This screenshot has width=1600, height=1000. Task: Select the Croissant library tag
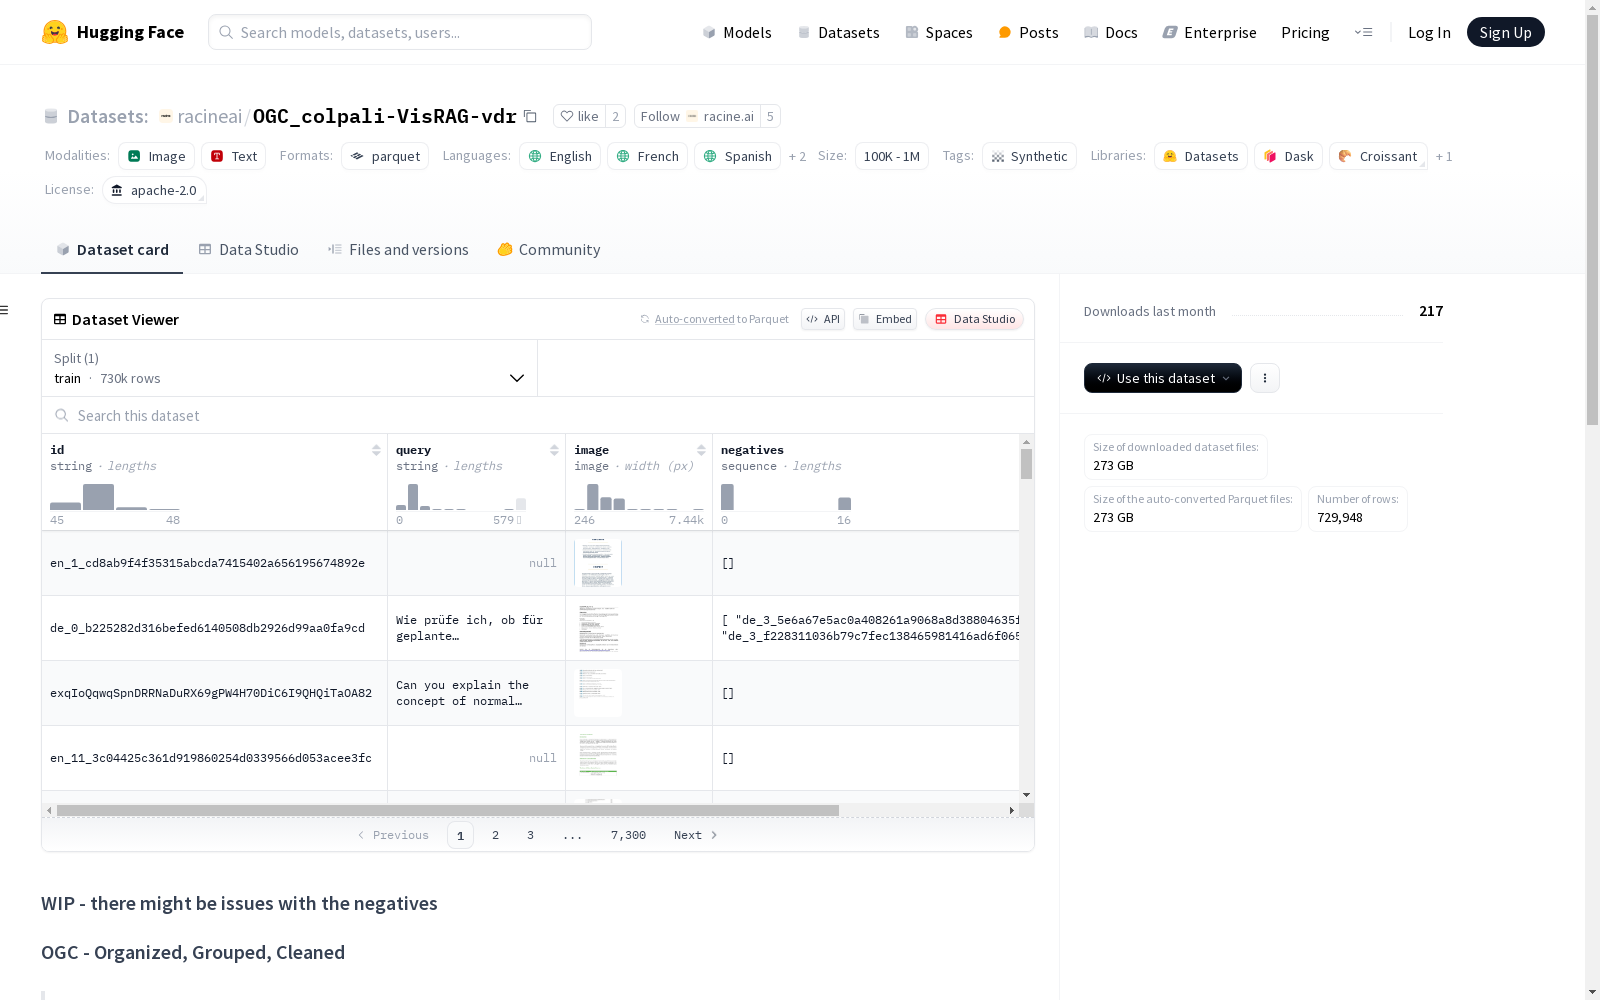[x=1378, y=156]
